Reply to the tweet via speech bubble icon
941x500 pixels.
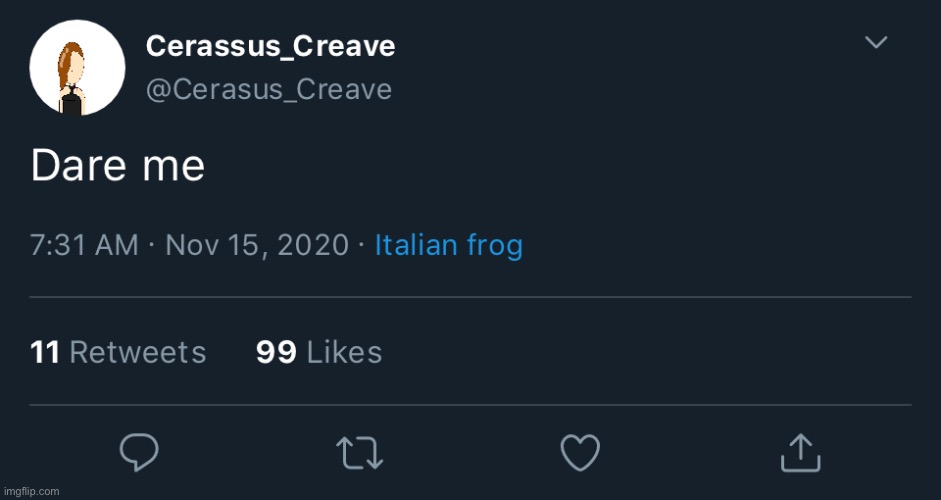click(x=140, y=453)
